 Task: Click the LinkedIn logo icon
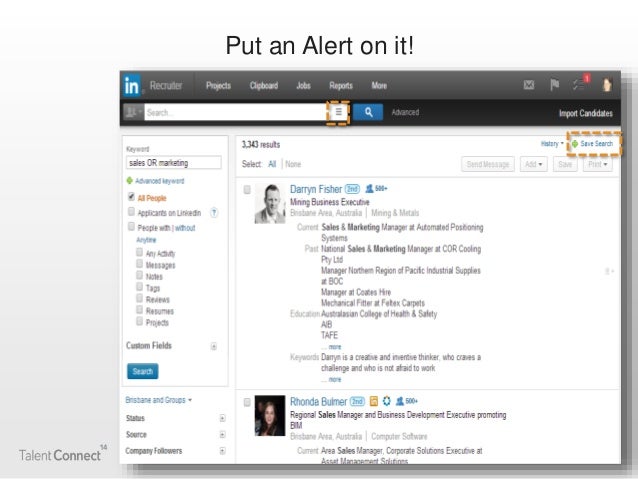click(132, 85)
